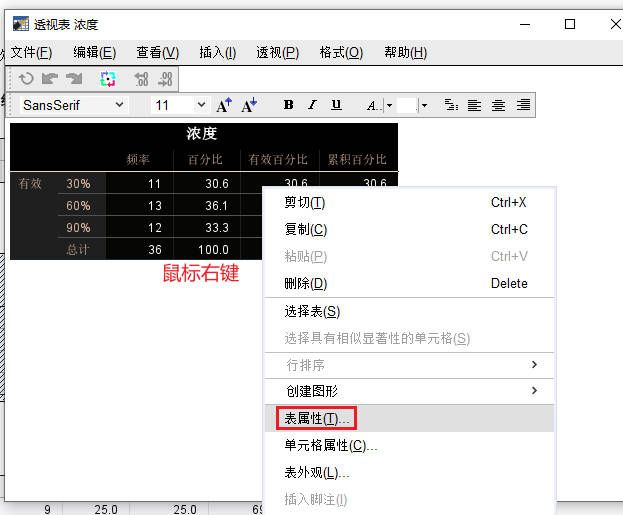Click the align right icon

tap(523, 105)
